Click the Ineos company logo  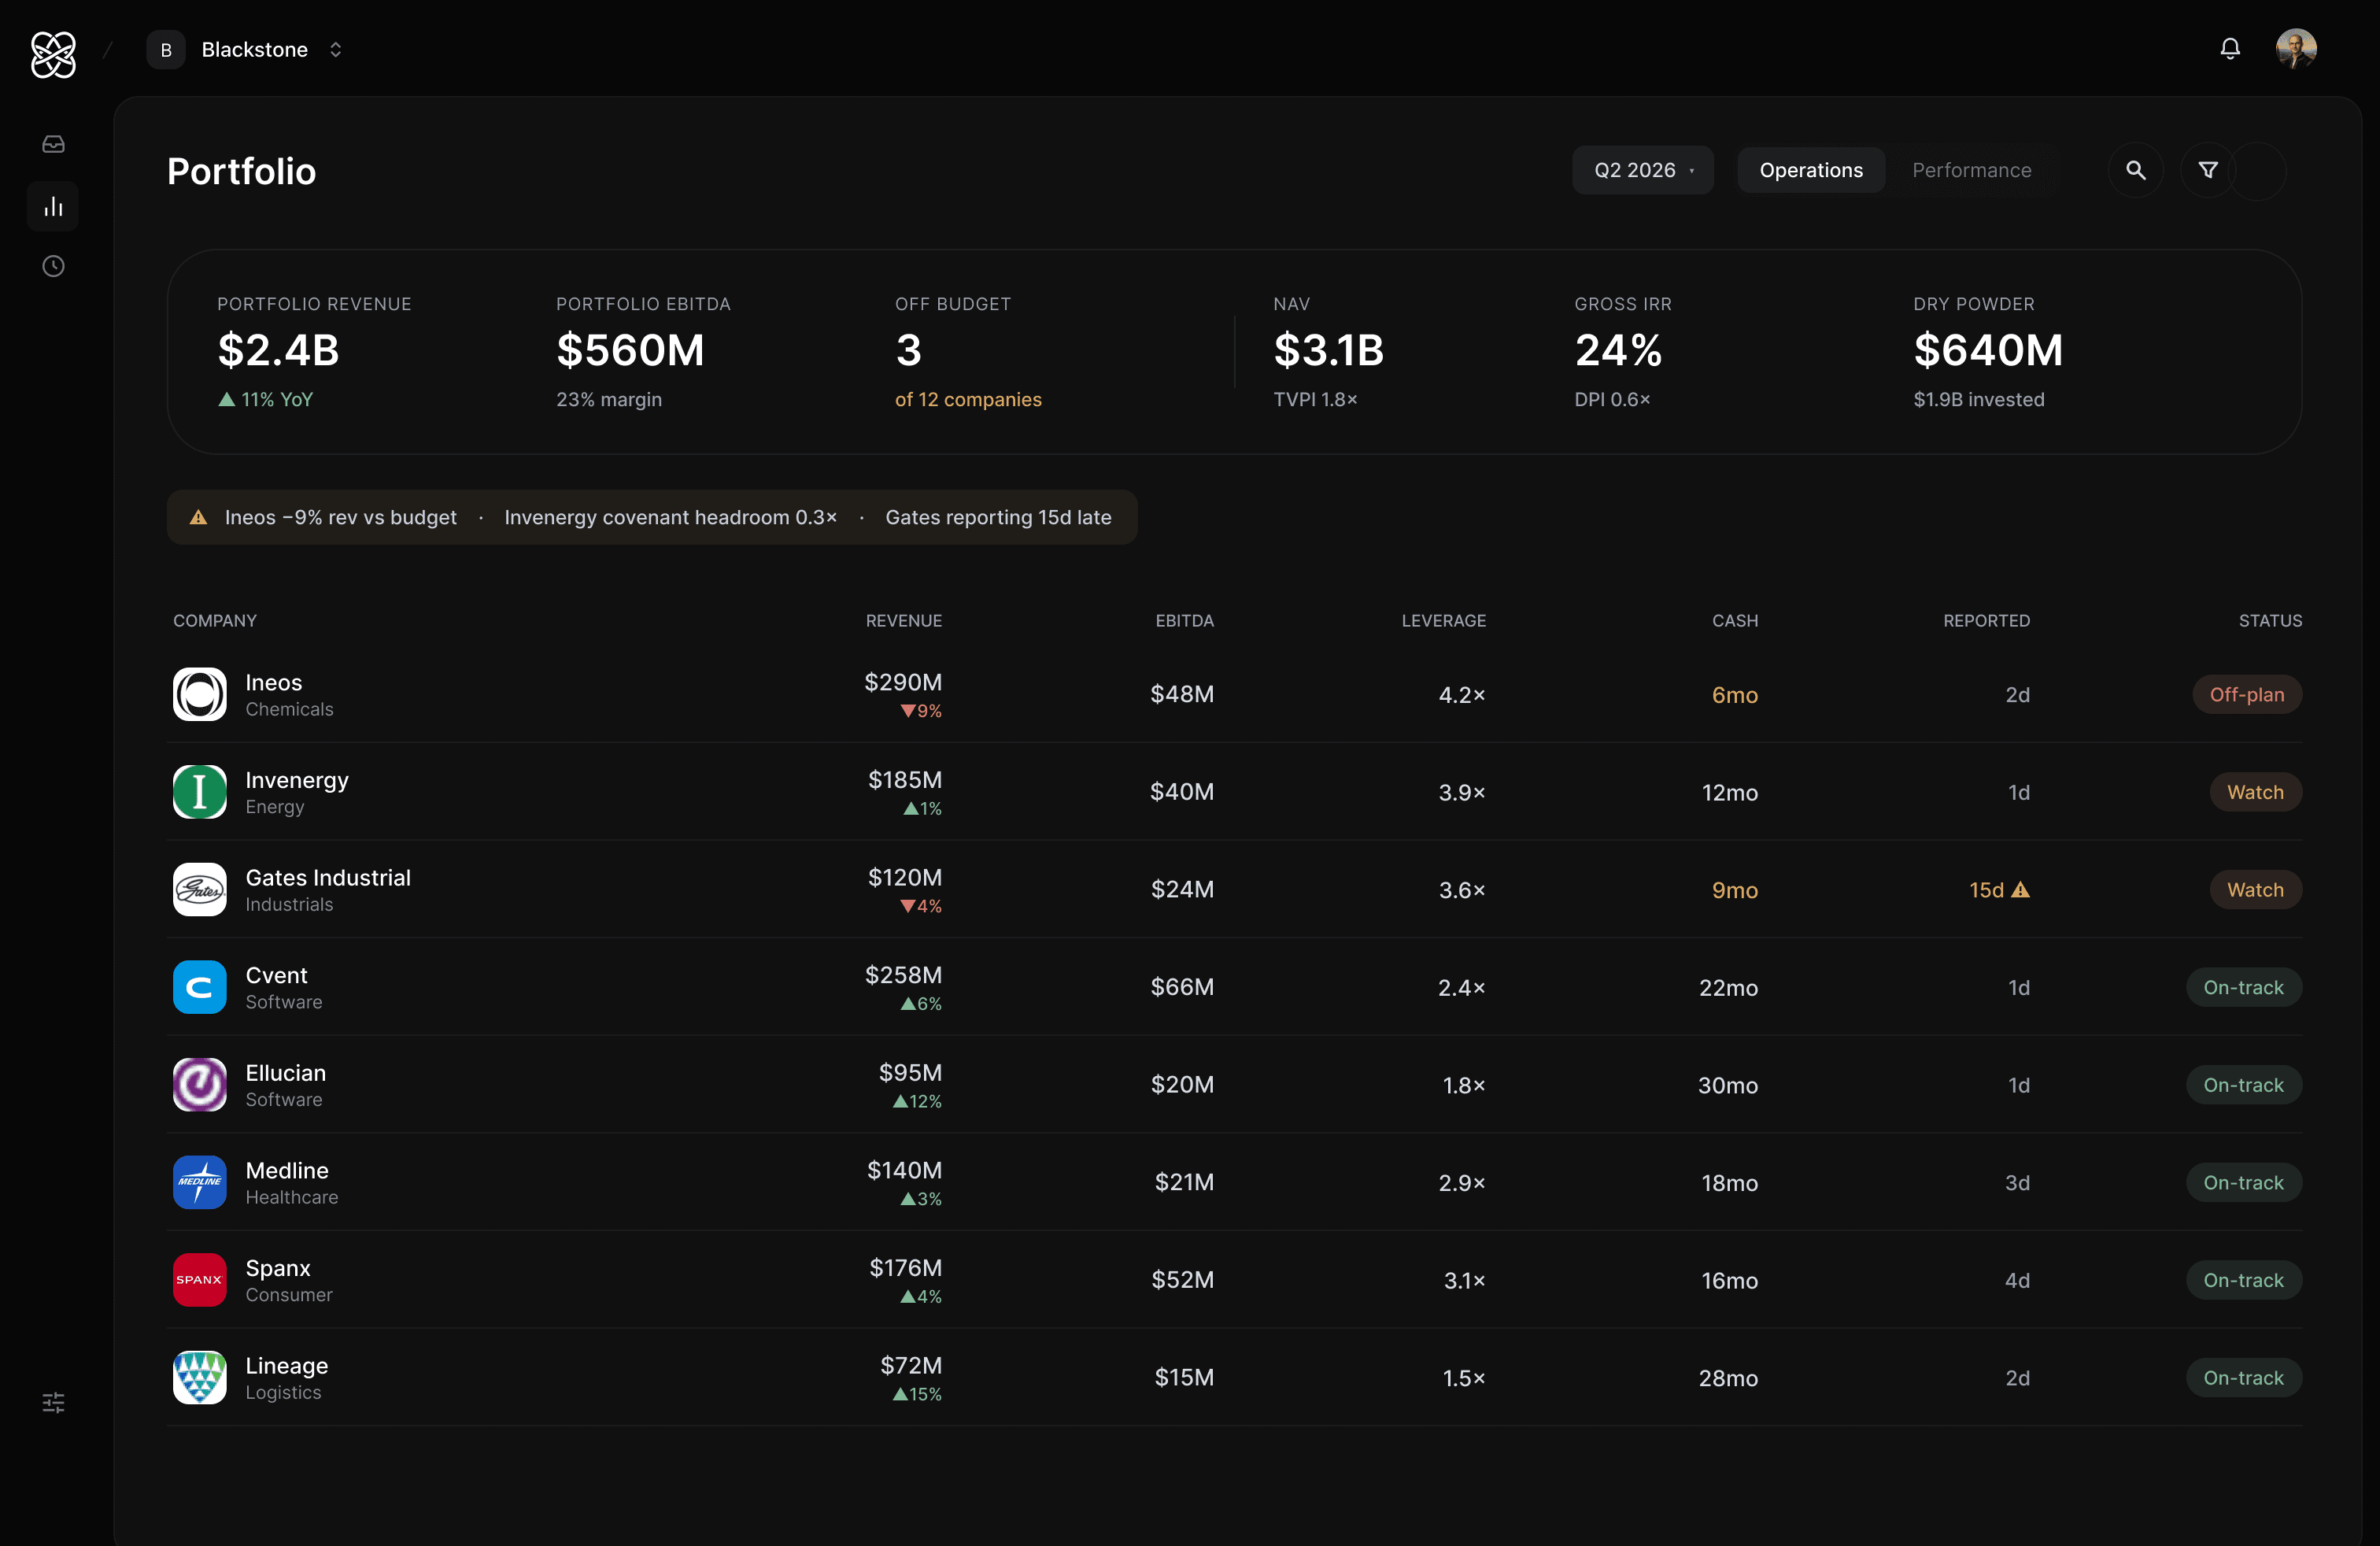click(x=200, y=695)
